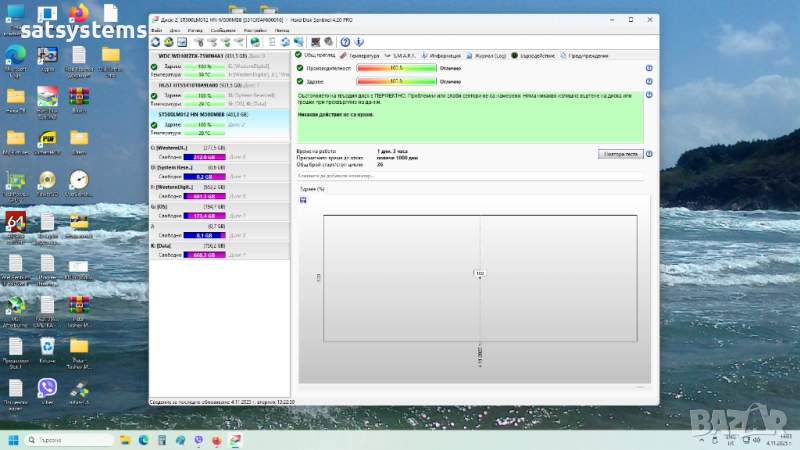
Task: Click the help question mark toolbar icon
Action: coord(345,42)
